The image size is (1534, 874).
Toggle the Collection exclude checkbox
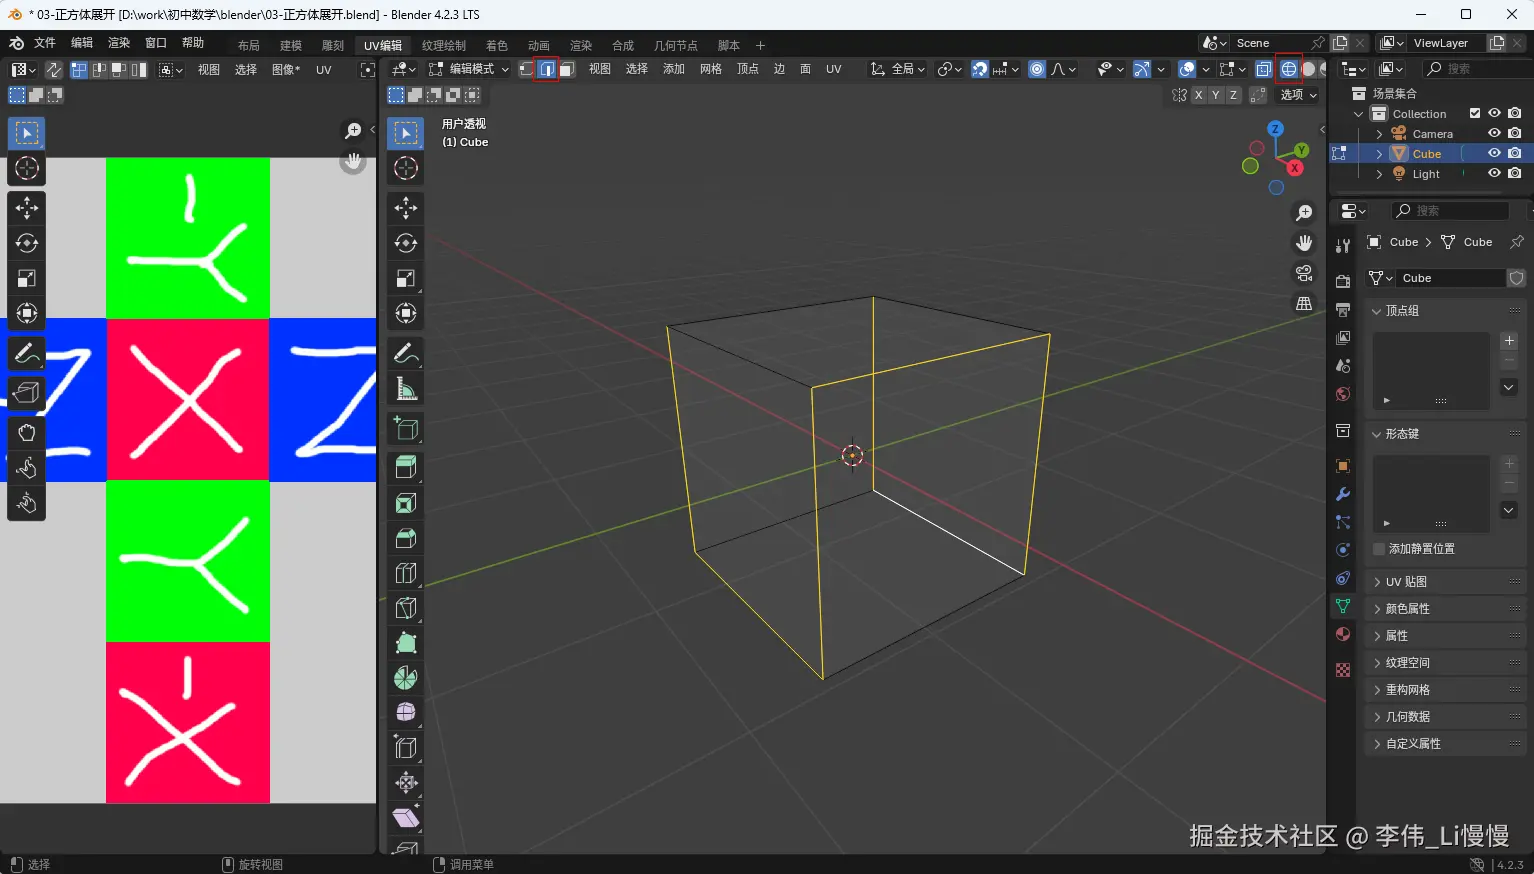coord(1474,113)
